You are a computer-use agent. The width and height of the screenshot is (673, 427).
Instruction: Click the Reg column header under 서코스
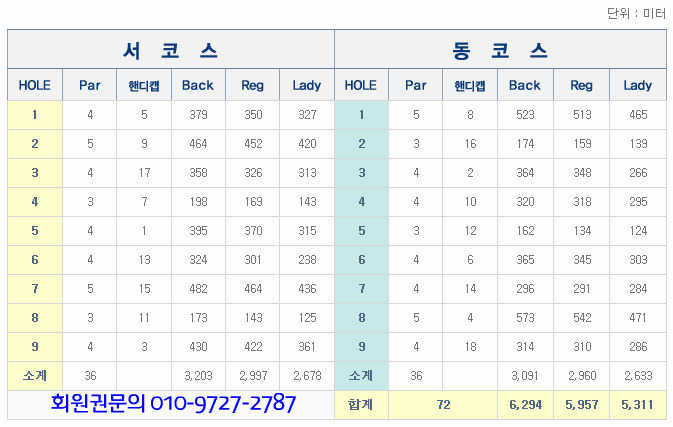click(x=252, y=85)
